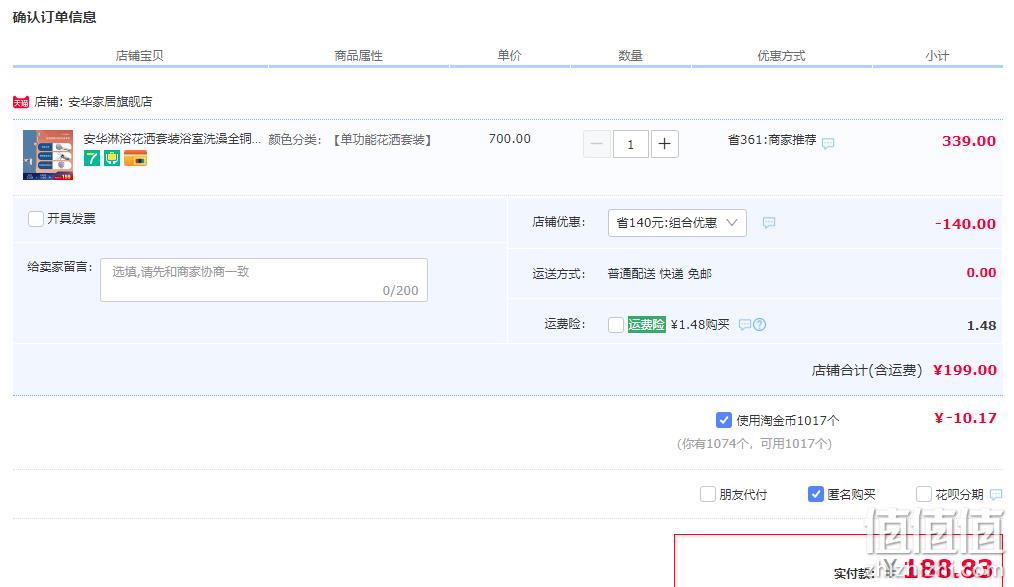Increase quantity with the plus button

[x=664, y=144]
